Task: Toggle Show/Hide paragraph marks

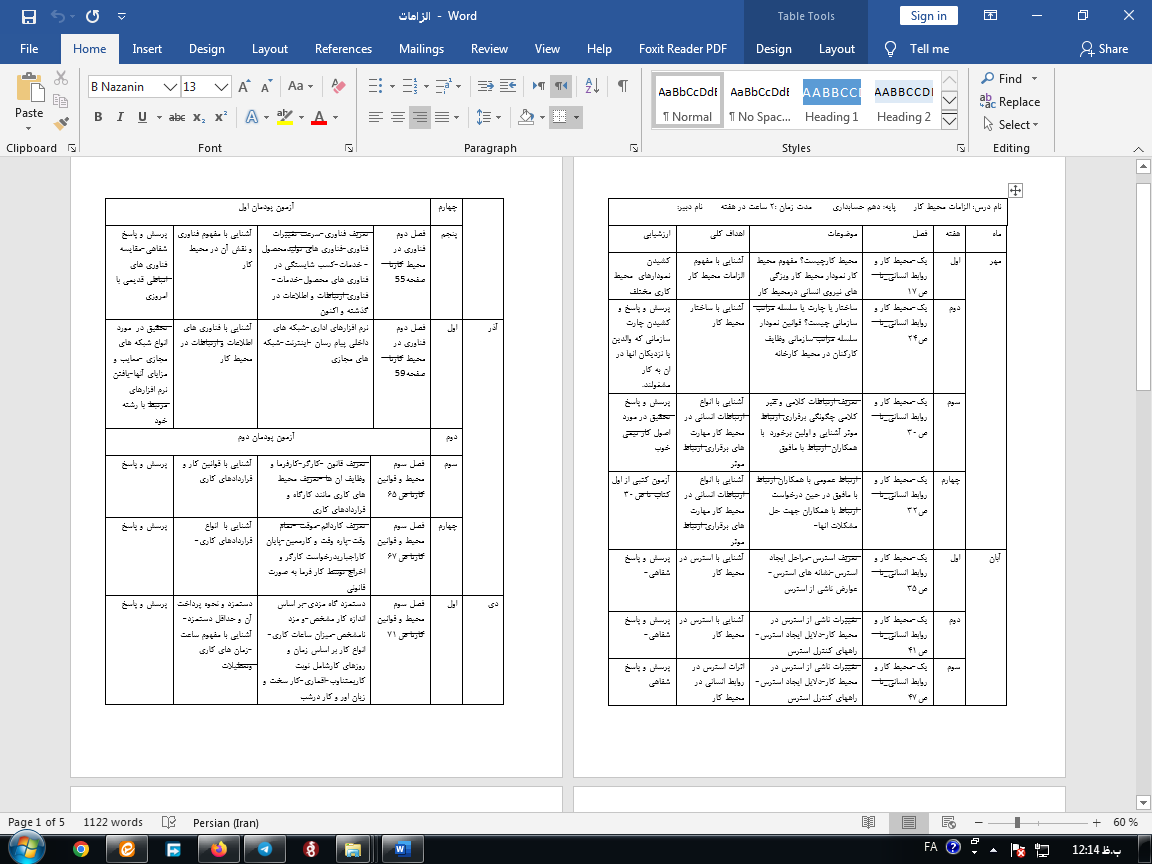Action: click(x=622, y=86)
